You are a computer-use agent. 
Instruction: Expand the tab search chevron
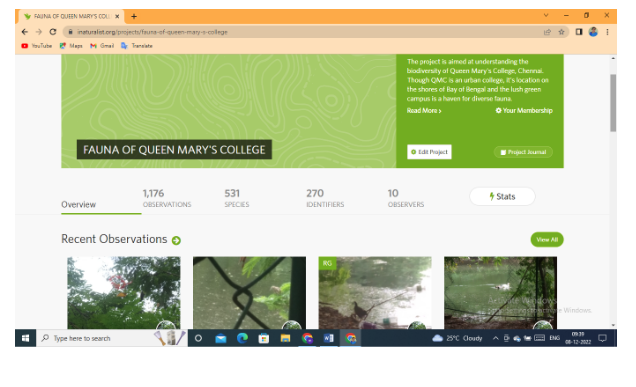[x=546, y=15]
